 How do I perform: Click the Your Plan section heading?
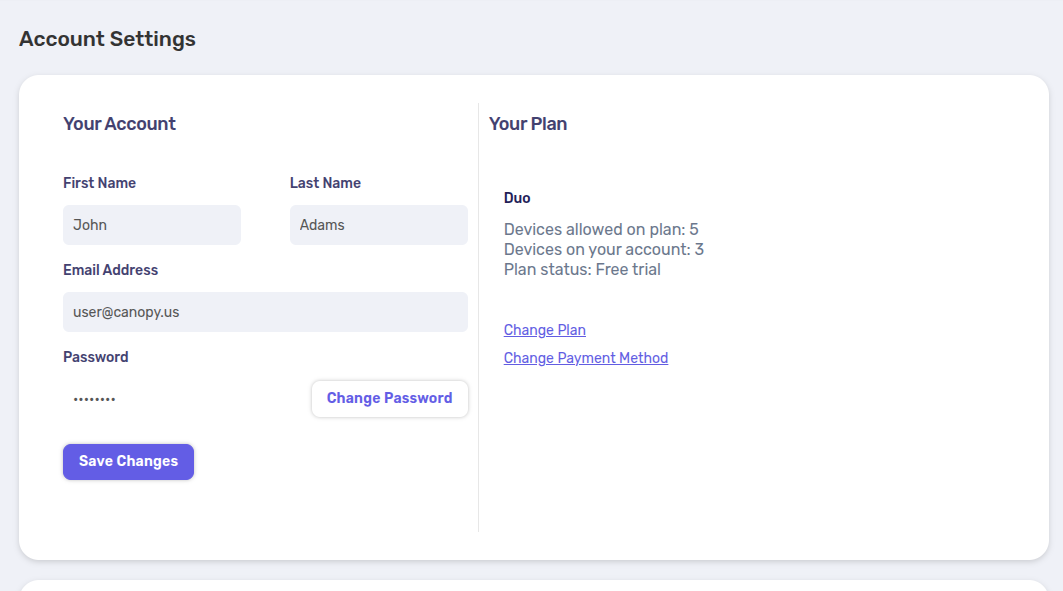(528, 124)
